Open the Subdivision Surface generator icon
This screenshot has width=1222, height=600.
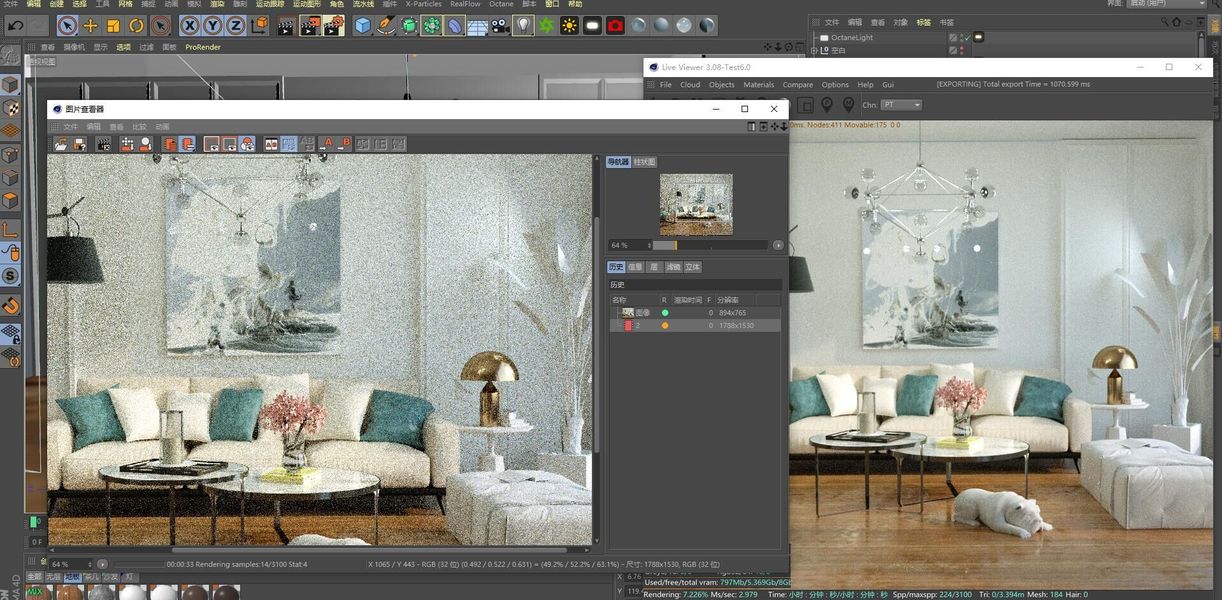point(409,25)
